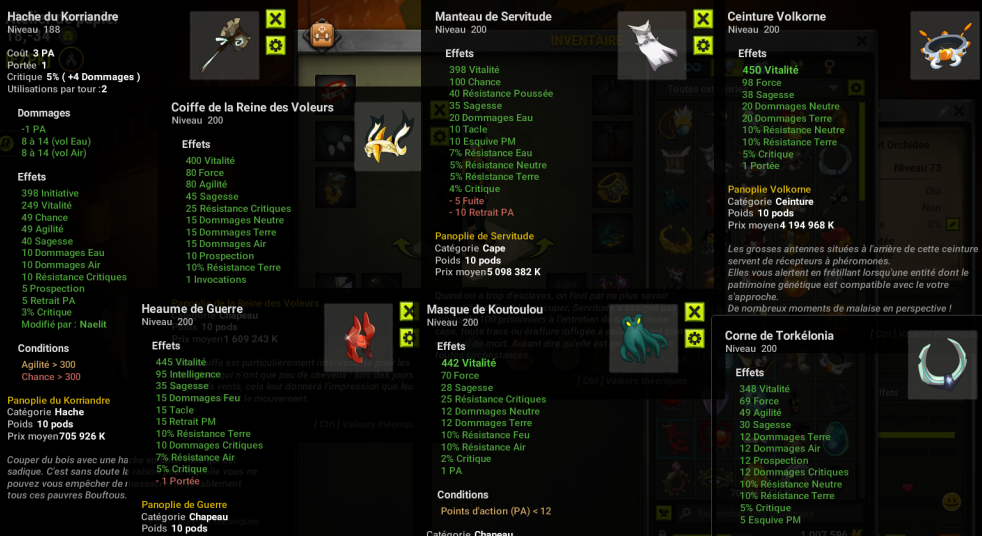Click the Panoplie du Korriandre set link

[59, 400]
